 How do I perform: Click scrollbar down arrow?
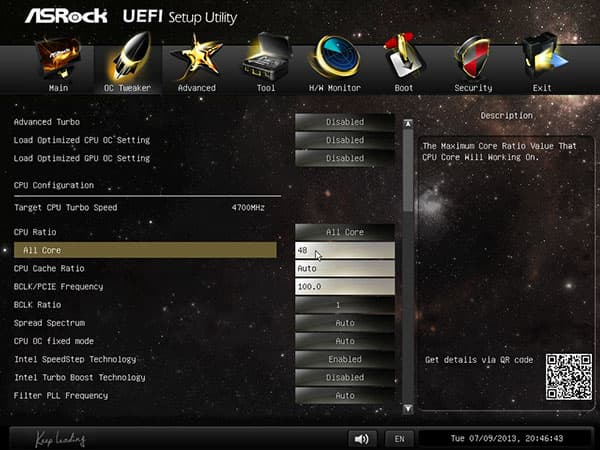click(408, 409)
